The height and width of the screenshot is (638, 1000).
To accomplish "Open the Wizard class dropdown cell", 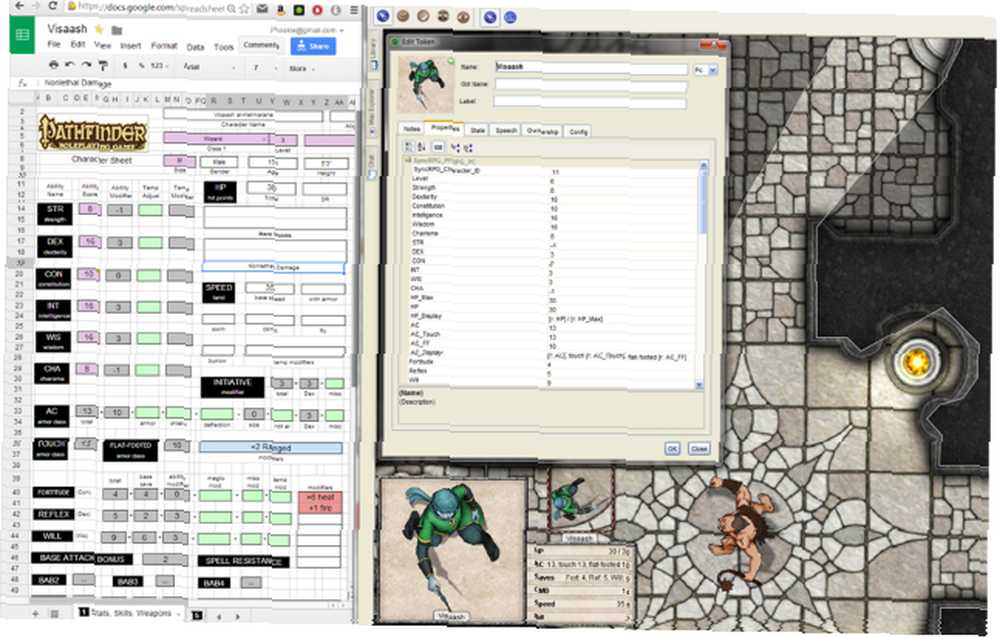I will click(216, 138).
